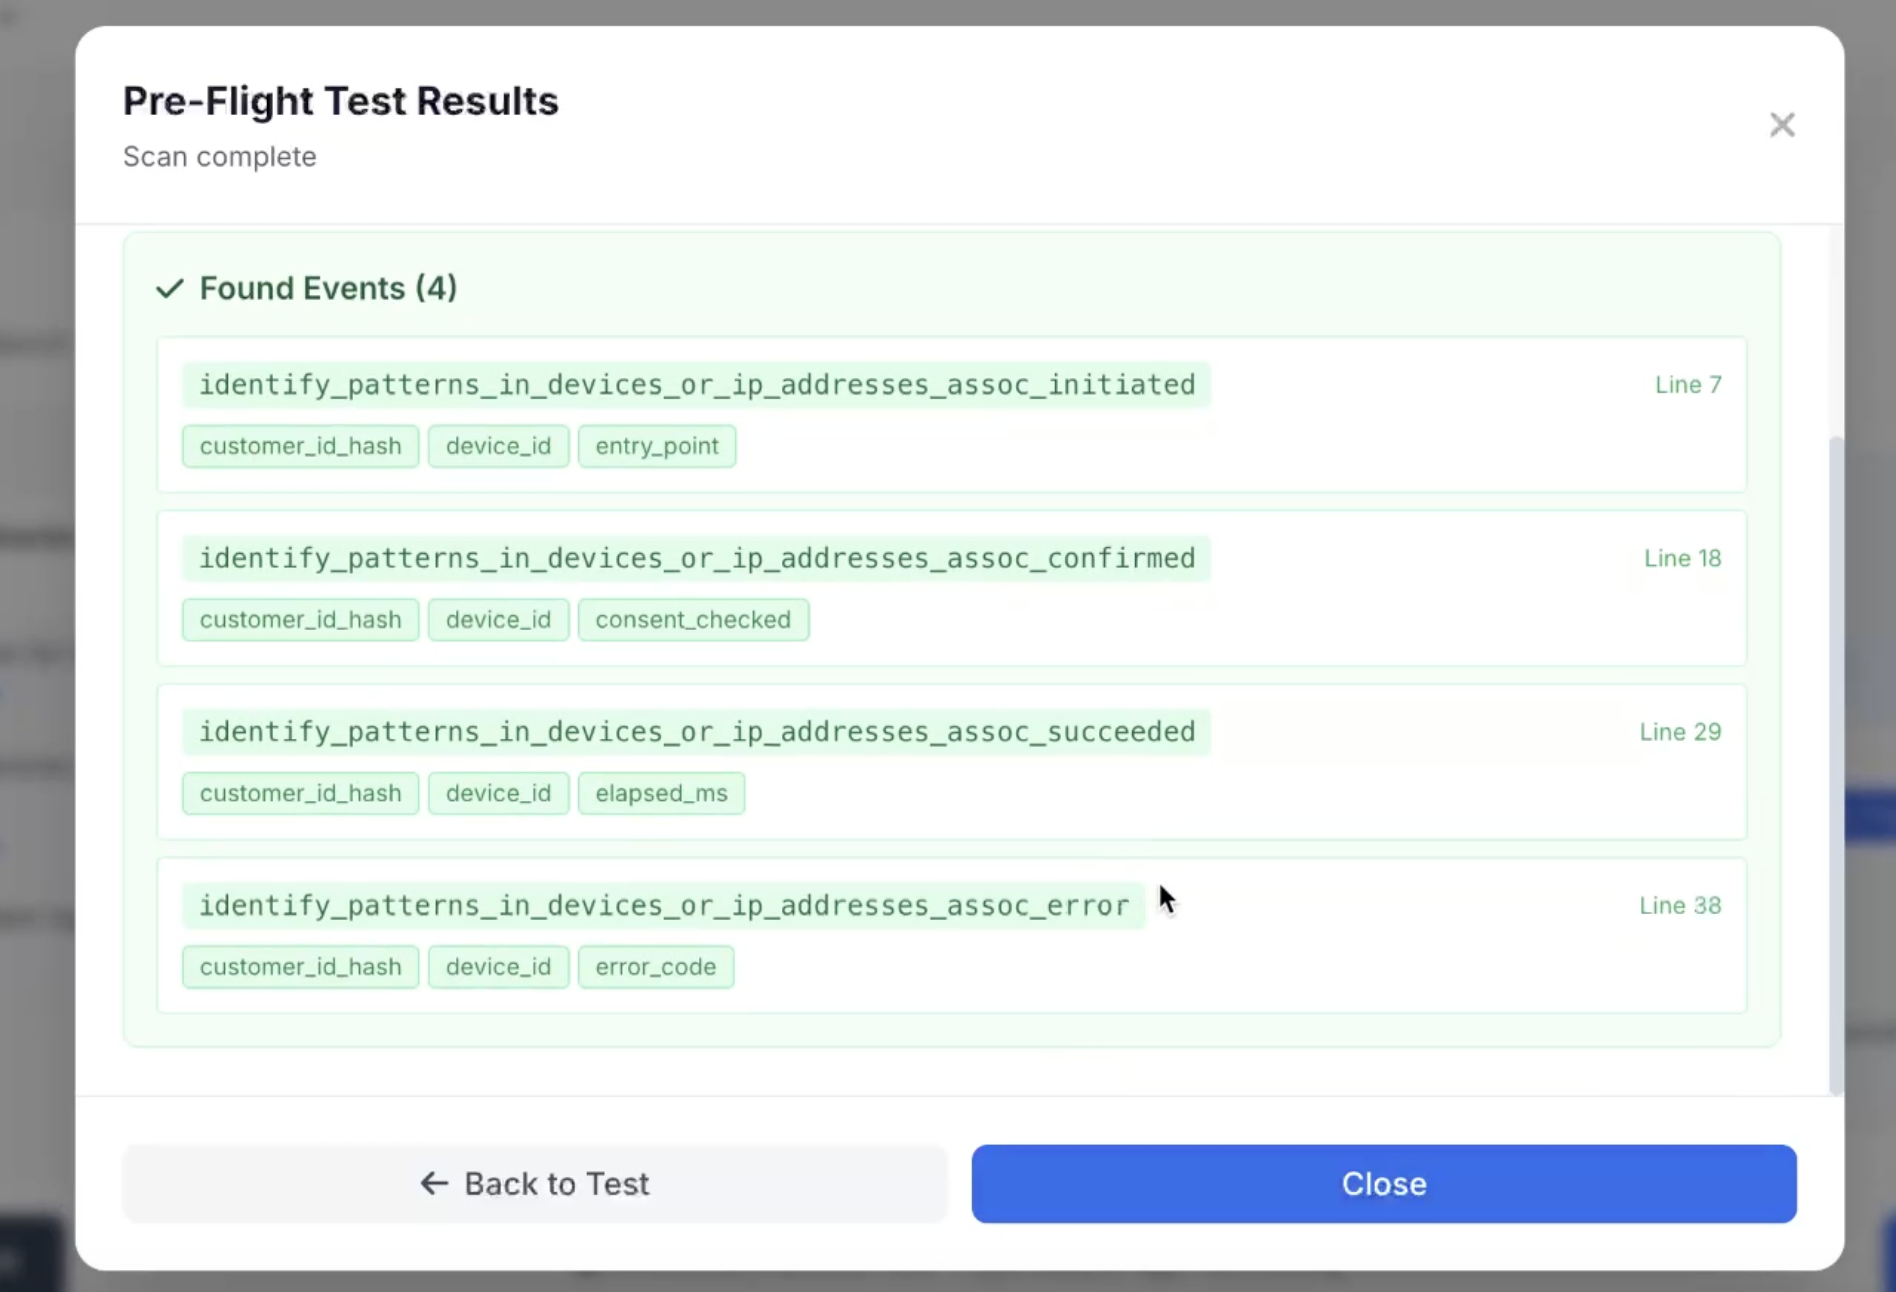Screen dimensions: 1896x1292
Task: Open the Line 7 reference
Action: pos(1688,385)
